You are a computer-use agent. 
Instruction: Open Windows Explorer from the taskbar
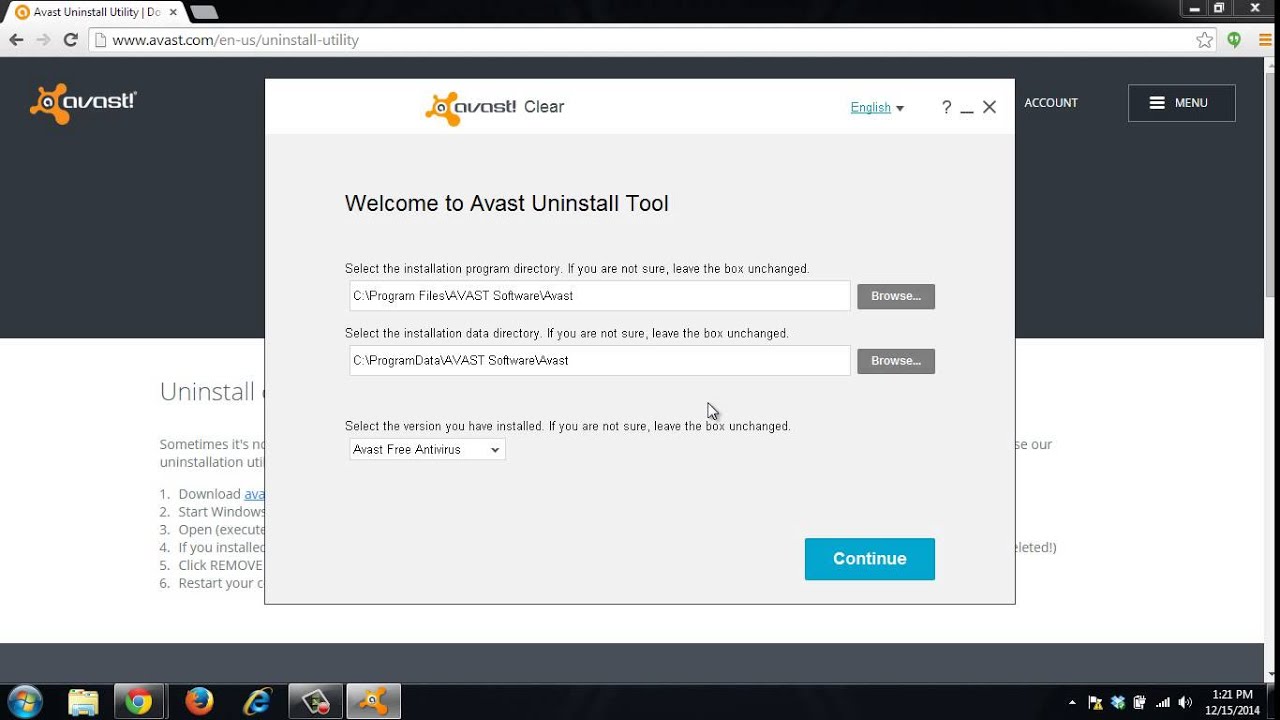[84, 702]
